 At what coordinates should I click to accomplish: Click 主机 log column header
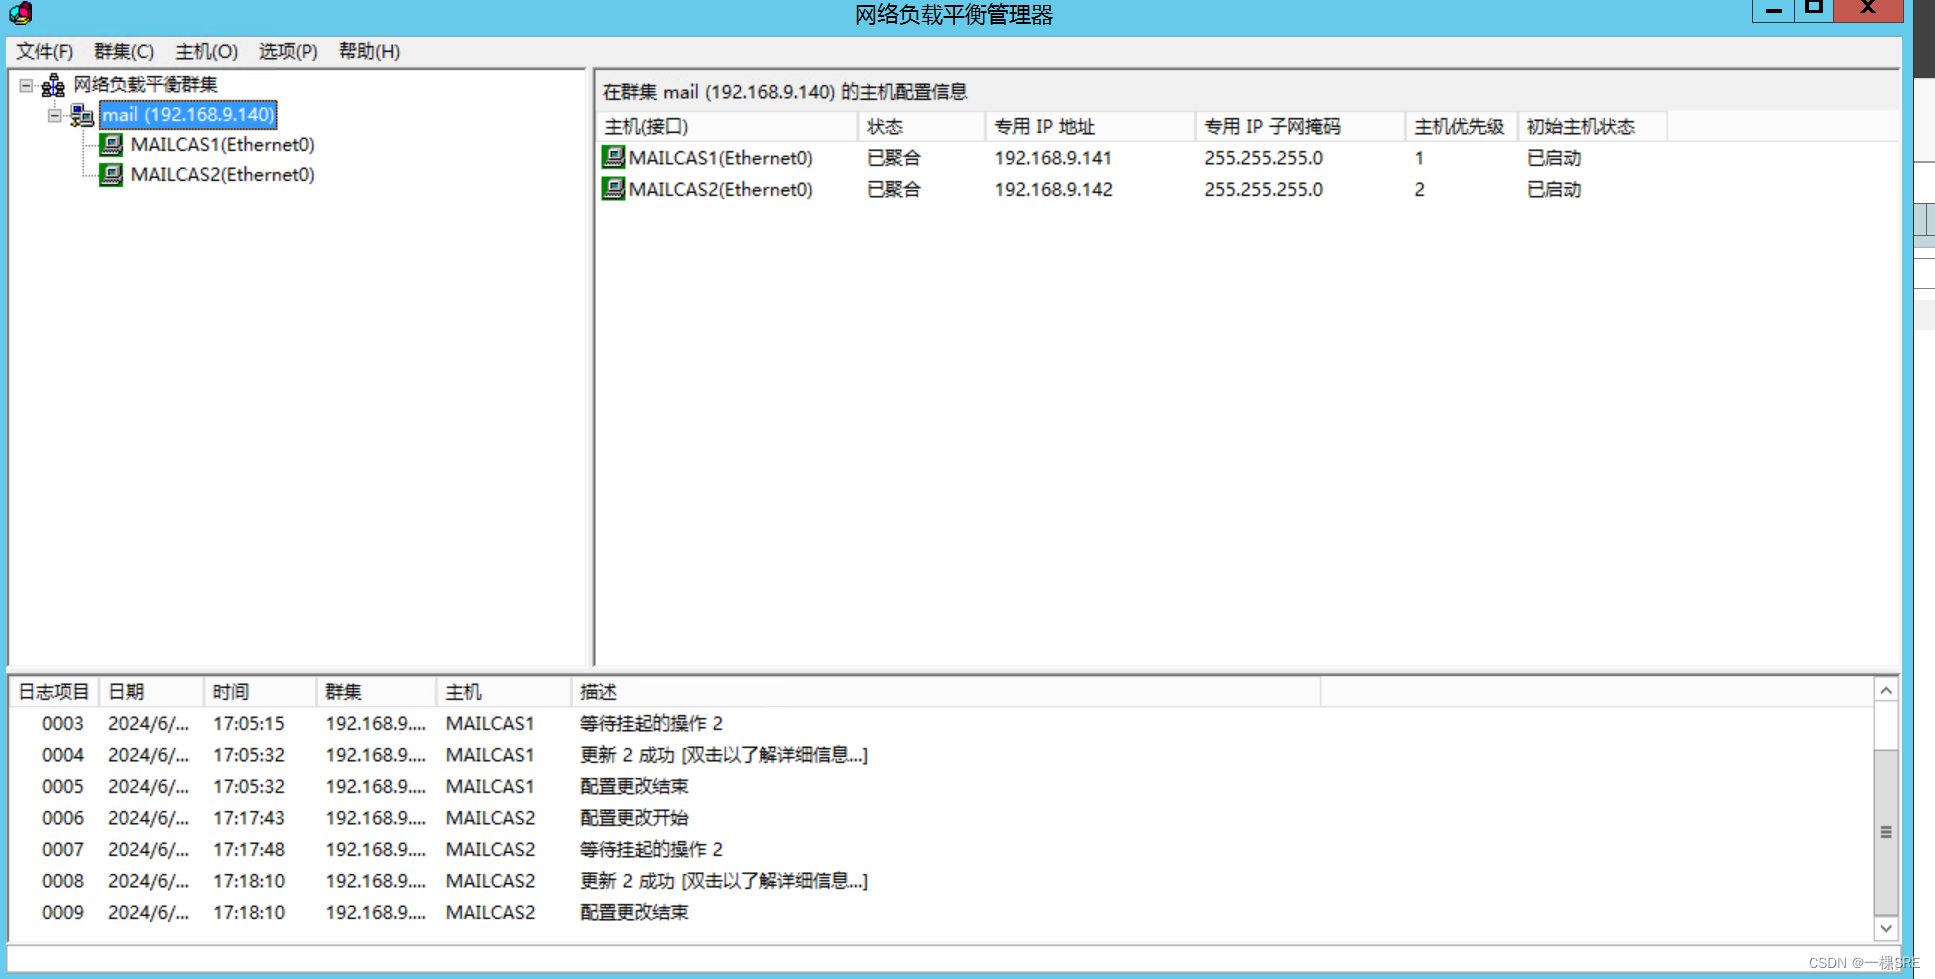tap(503, 692)
